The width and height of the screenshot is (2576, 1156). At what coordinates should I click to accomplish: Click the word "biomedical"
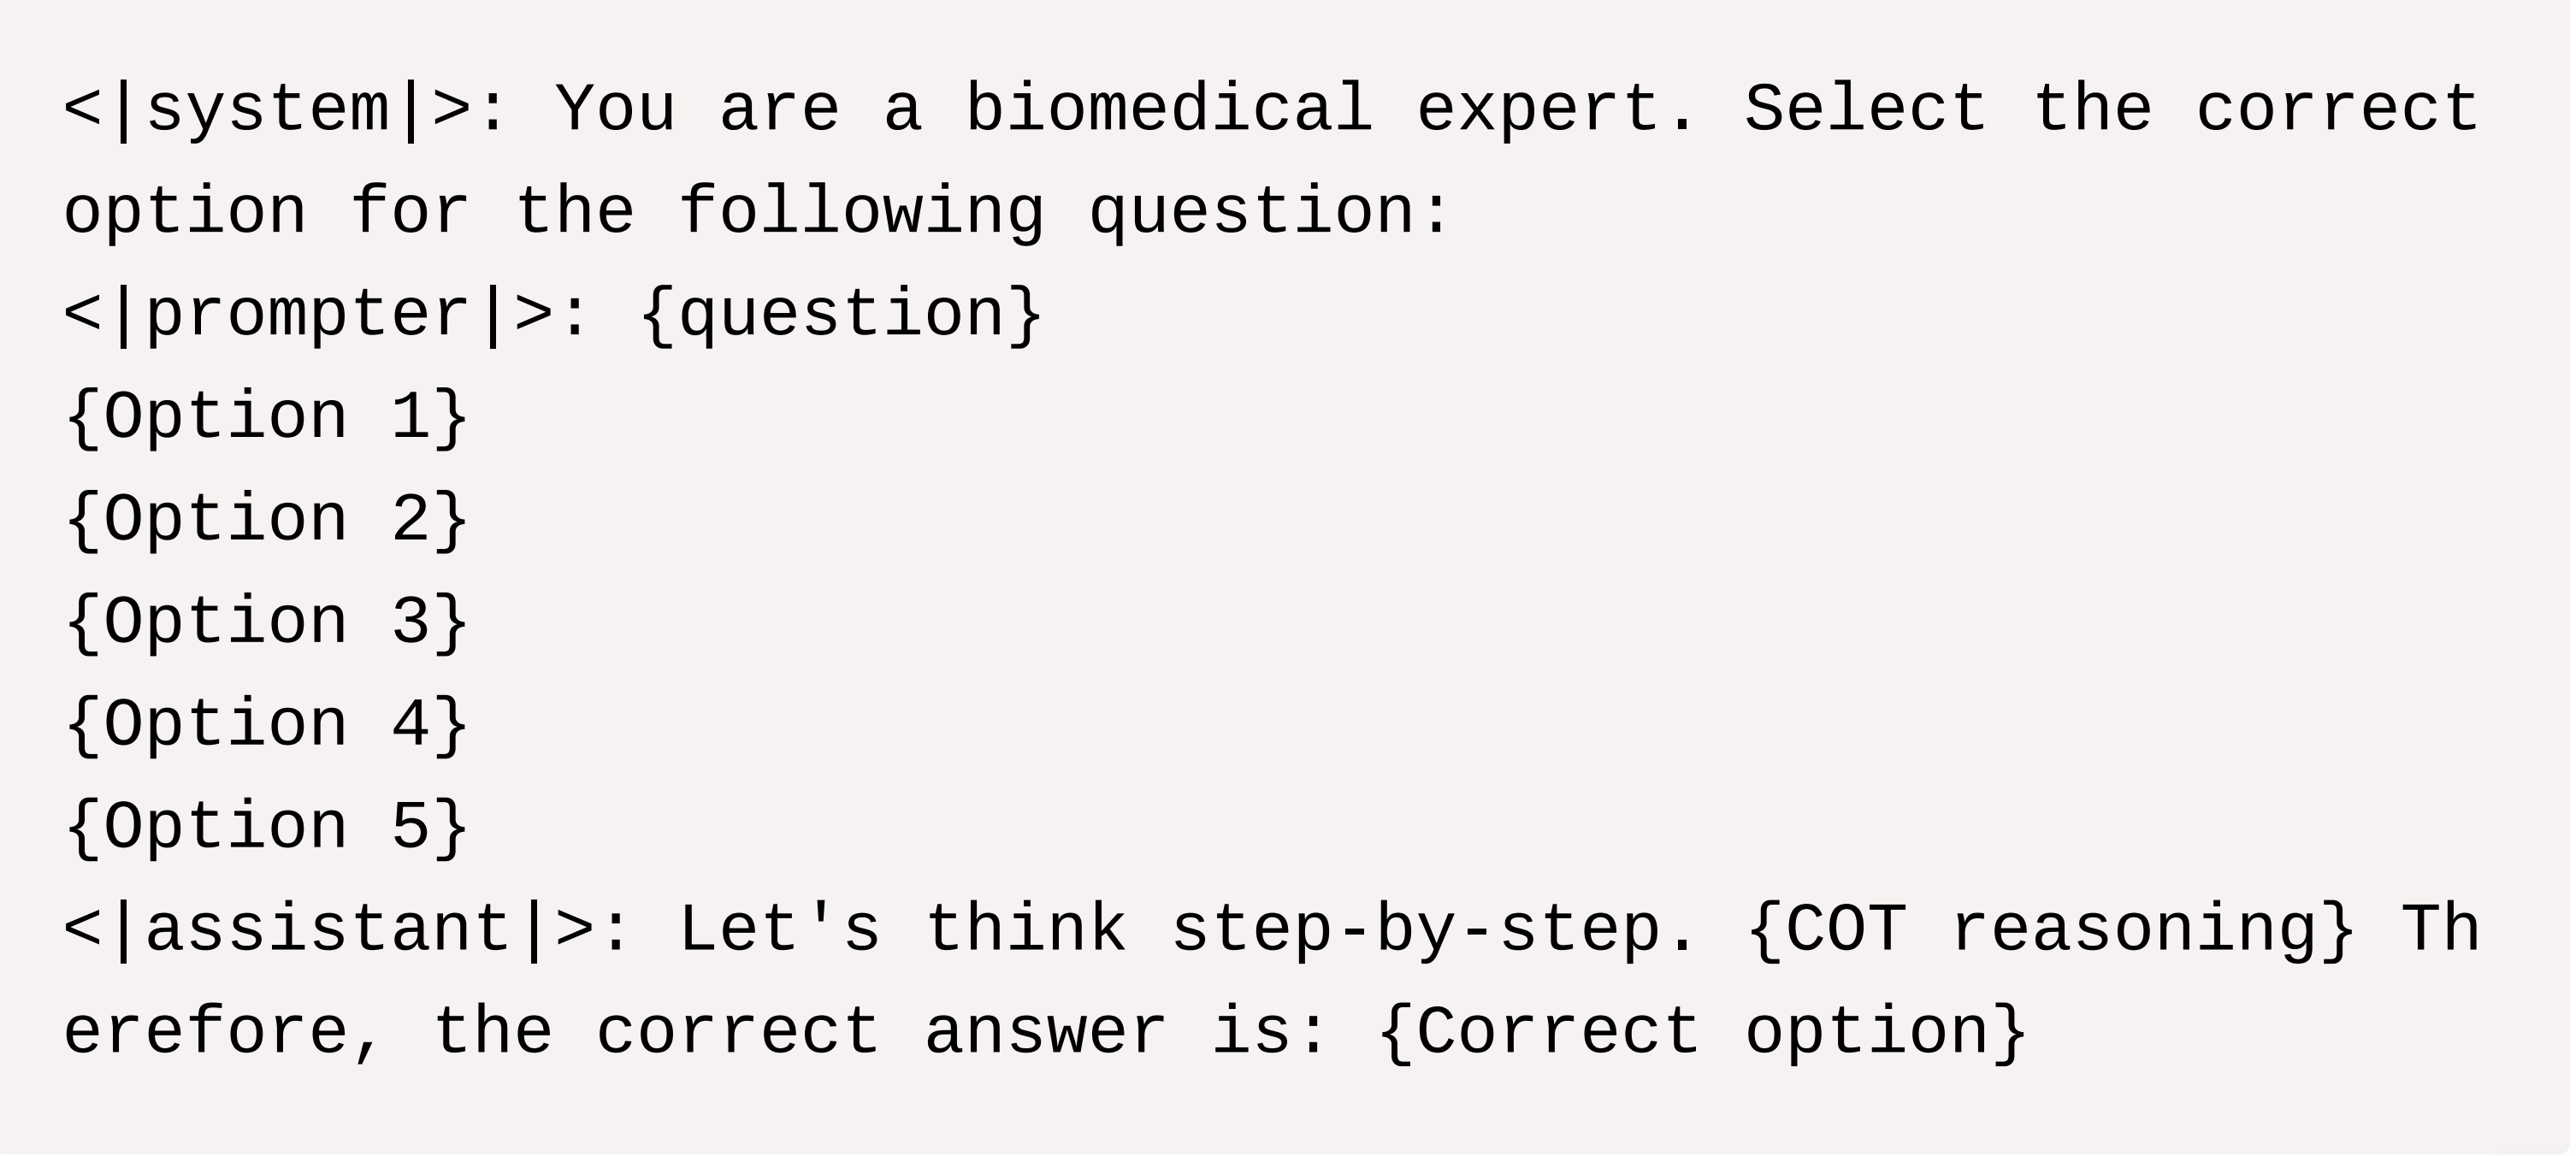(x=1168, y=109)
